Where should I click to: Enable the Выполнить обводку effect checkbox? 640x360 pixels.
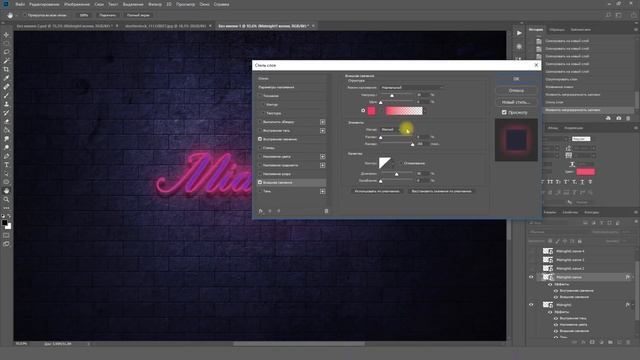(260, 122)
